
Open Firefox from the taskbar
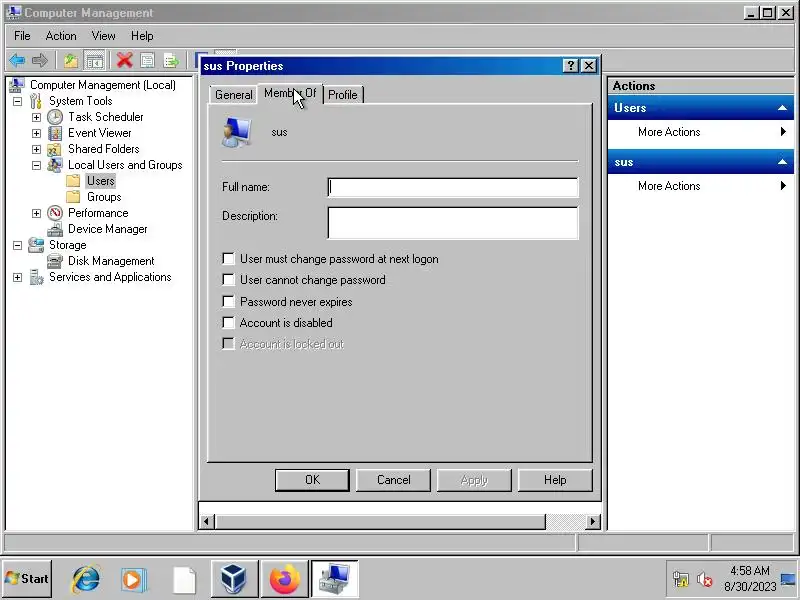coord(284,579)
